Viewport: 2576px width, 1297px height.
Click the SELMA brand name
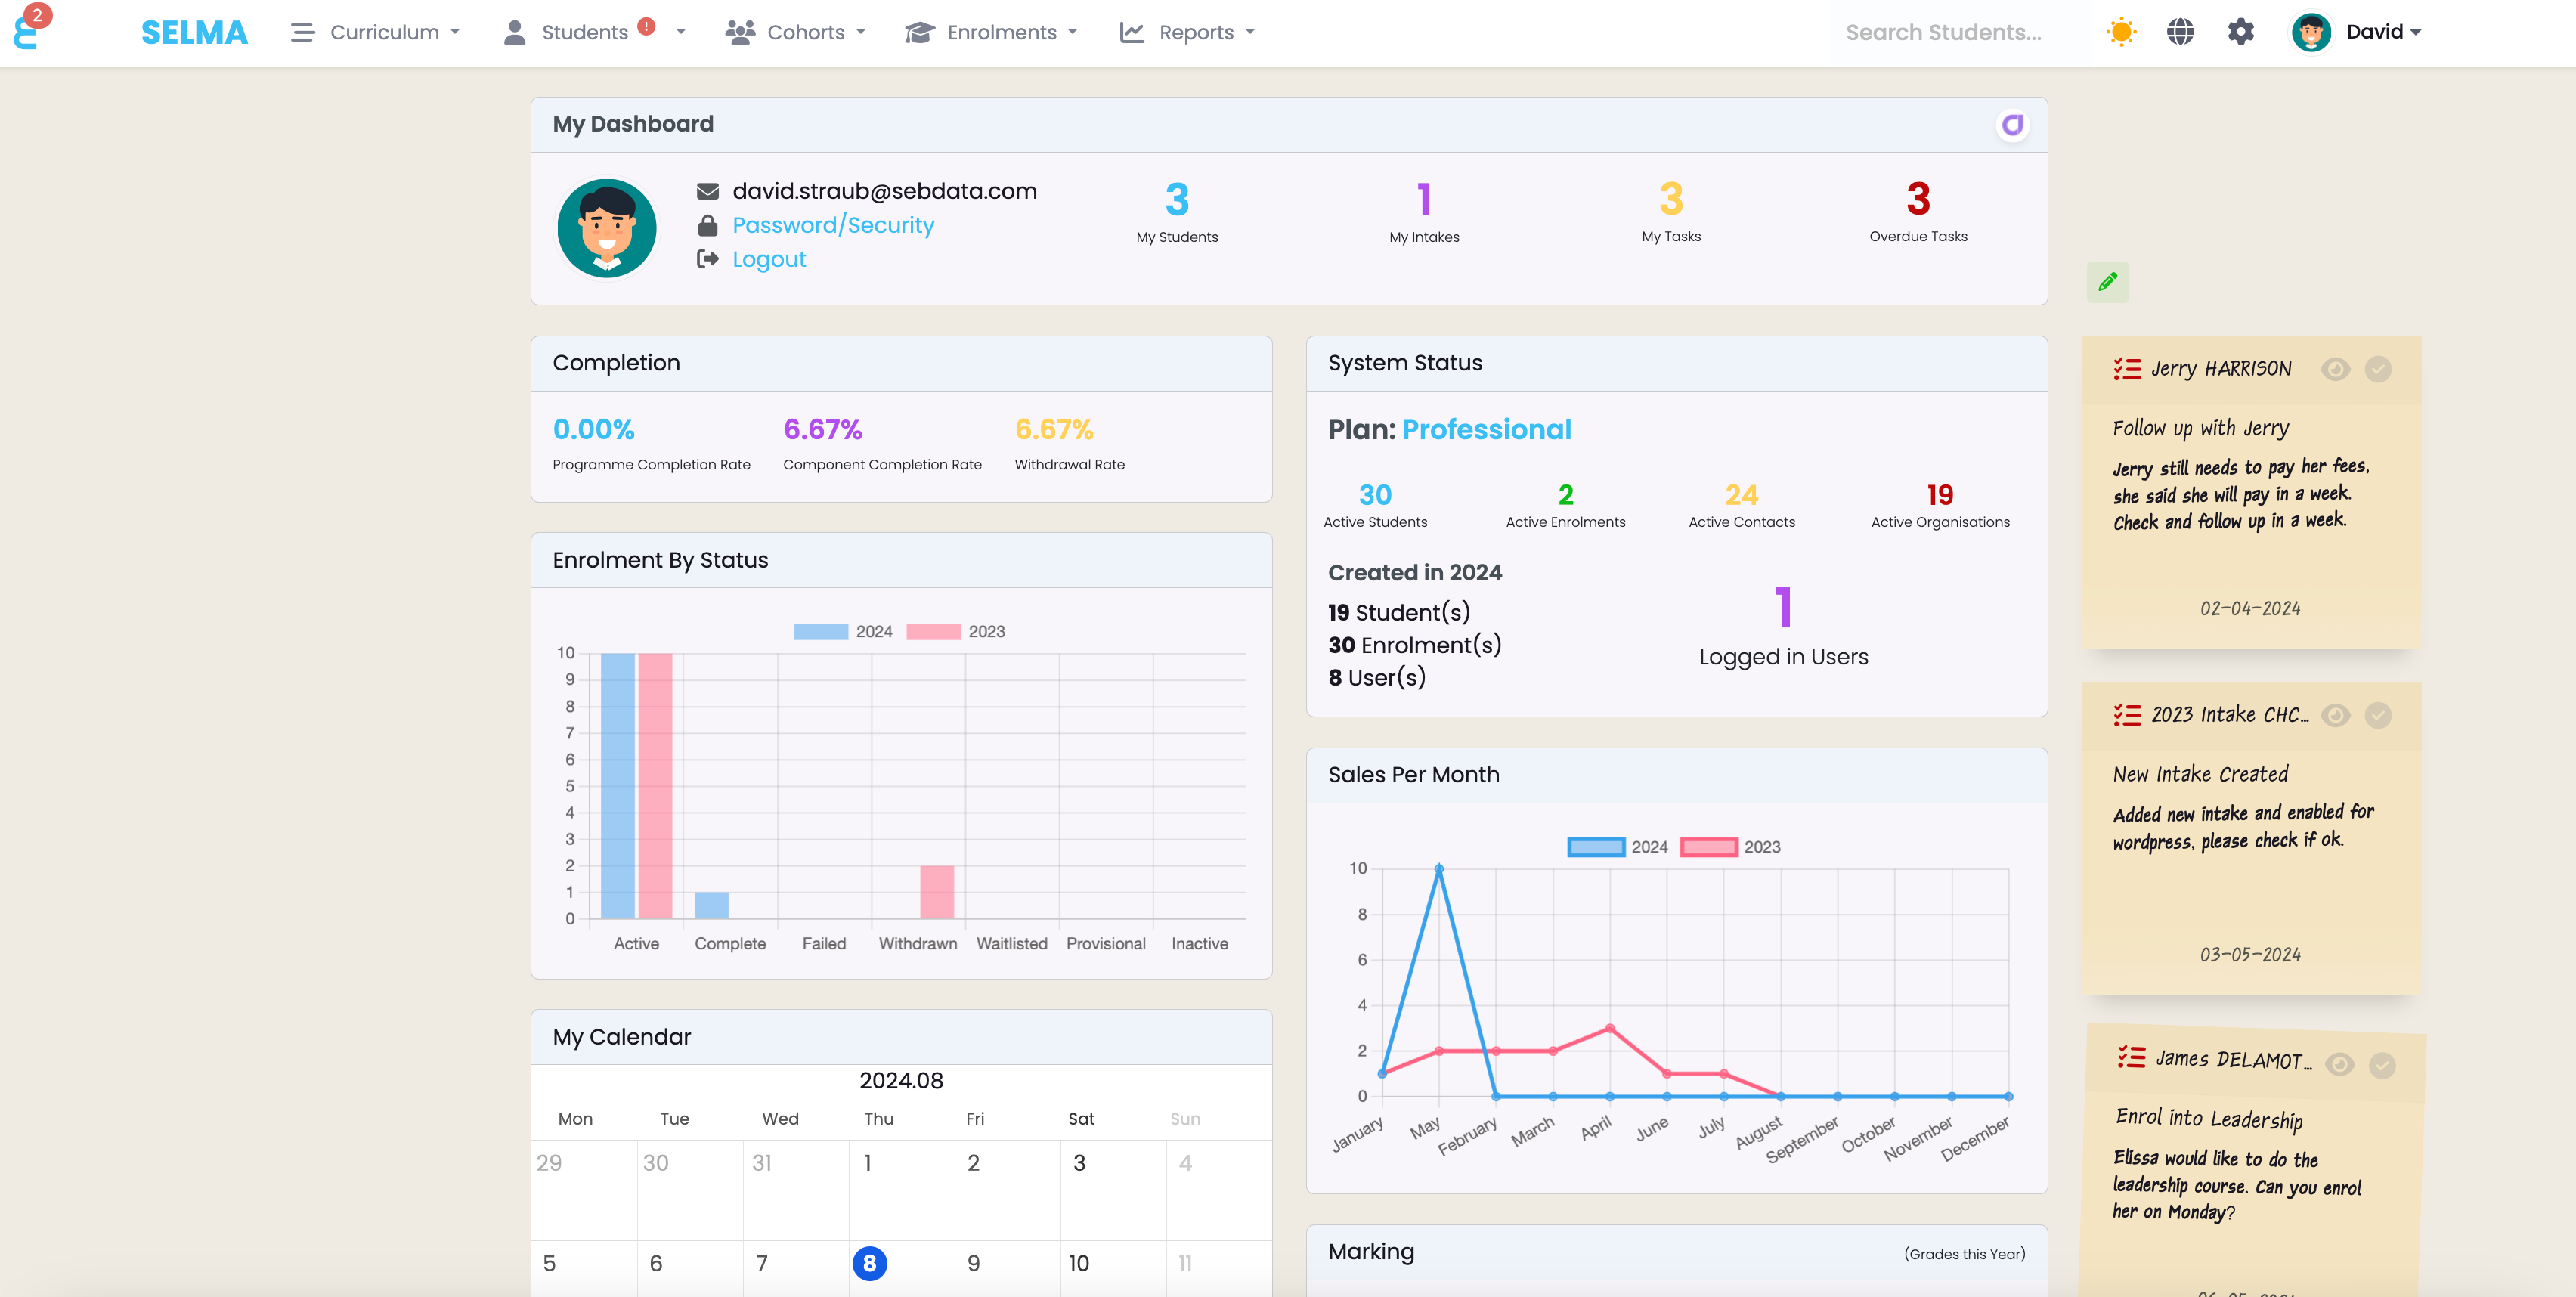[x=194, y=32]
